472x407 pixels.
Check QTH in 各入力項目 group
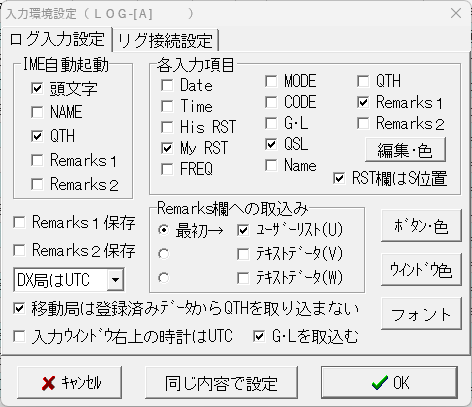tap(363, 81)
